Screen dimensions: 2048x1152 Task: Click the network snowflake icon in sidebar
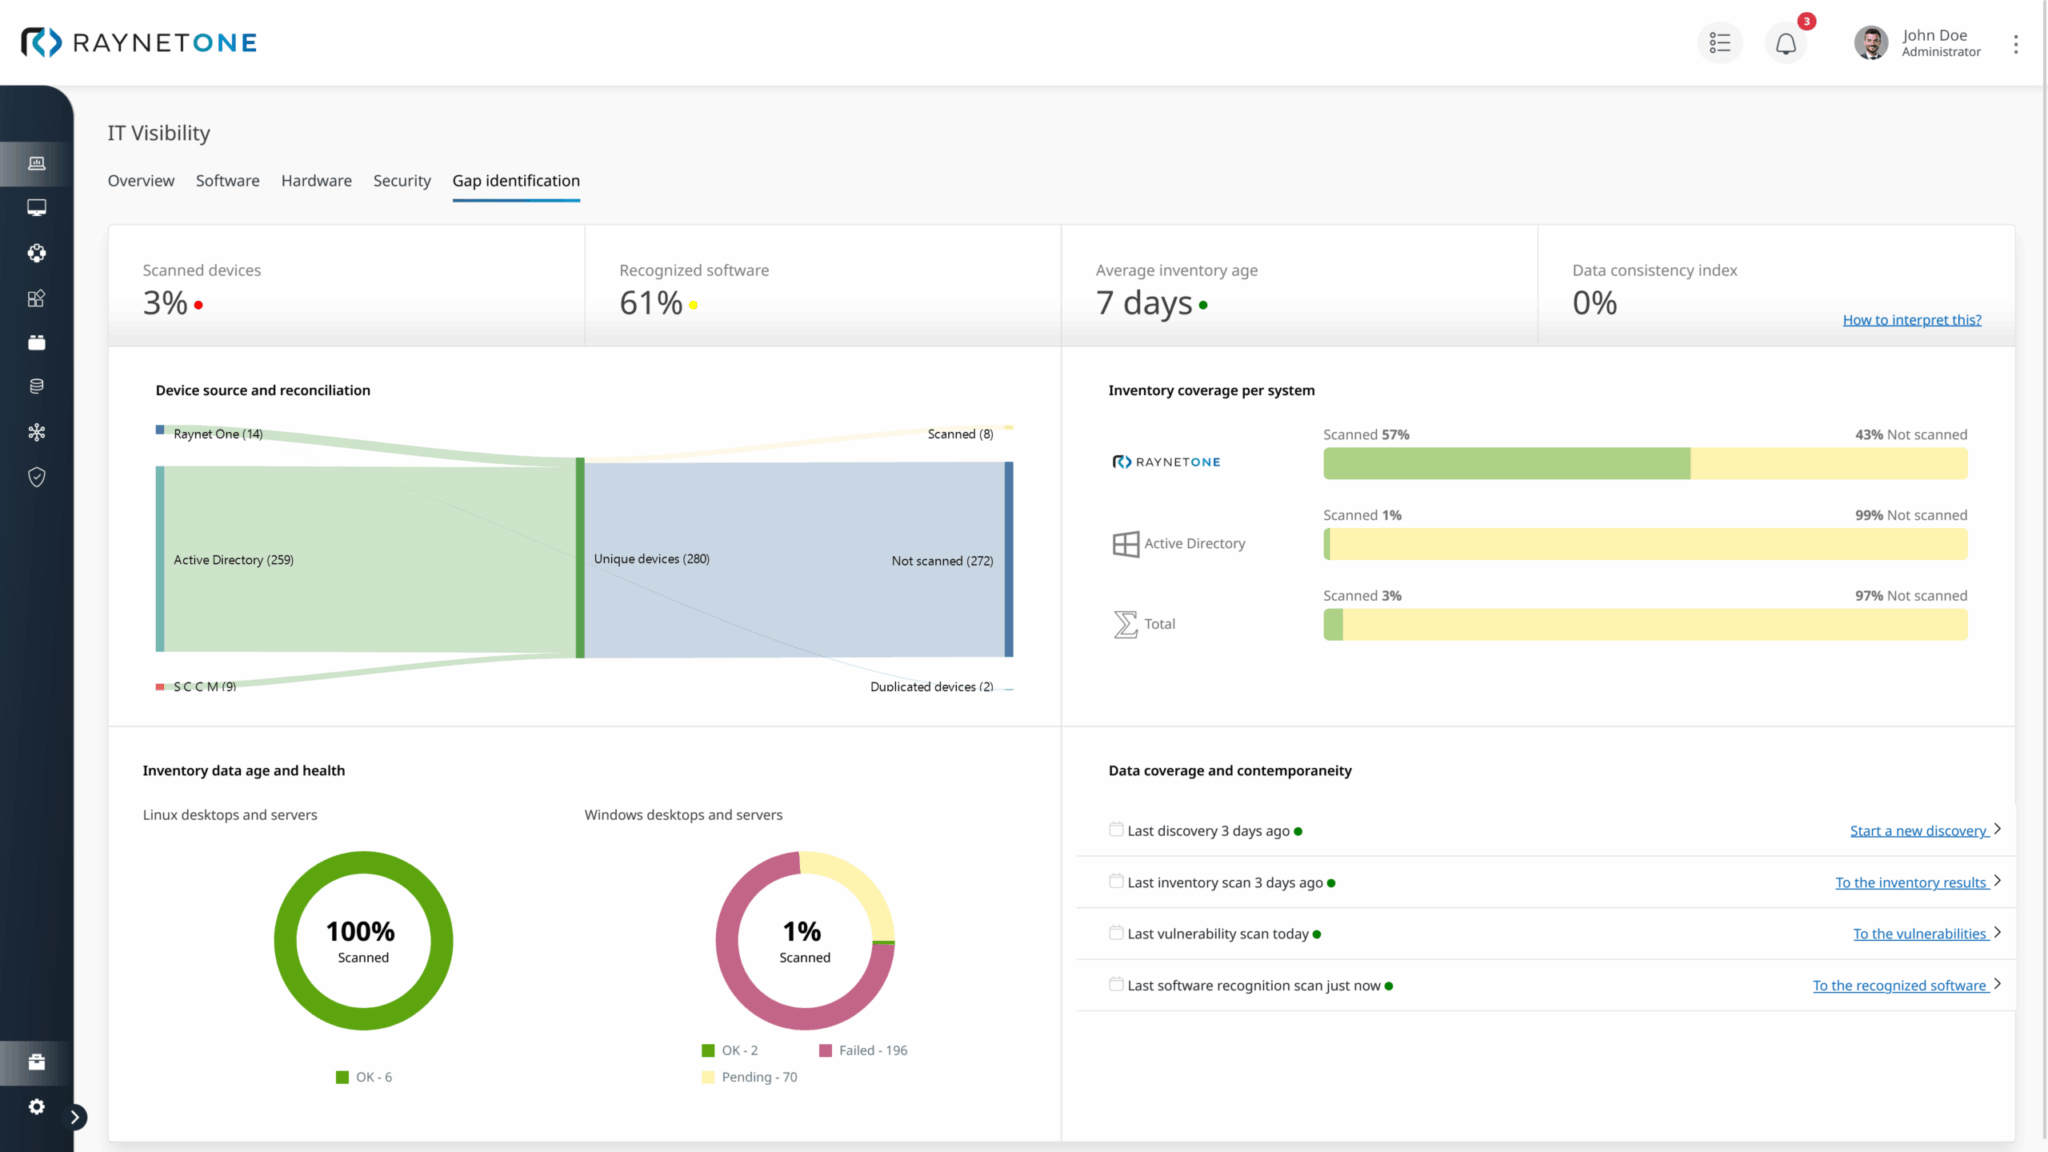point(36,431)
